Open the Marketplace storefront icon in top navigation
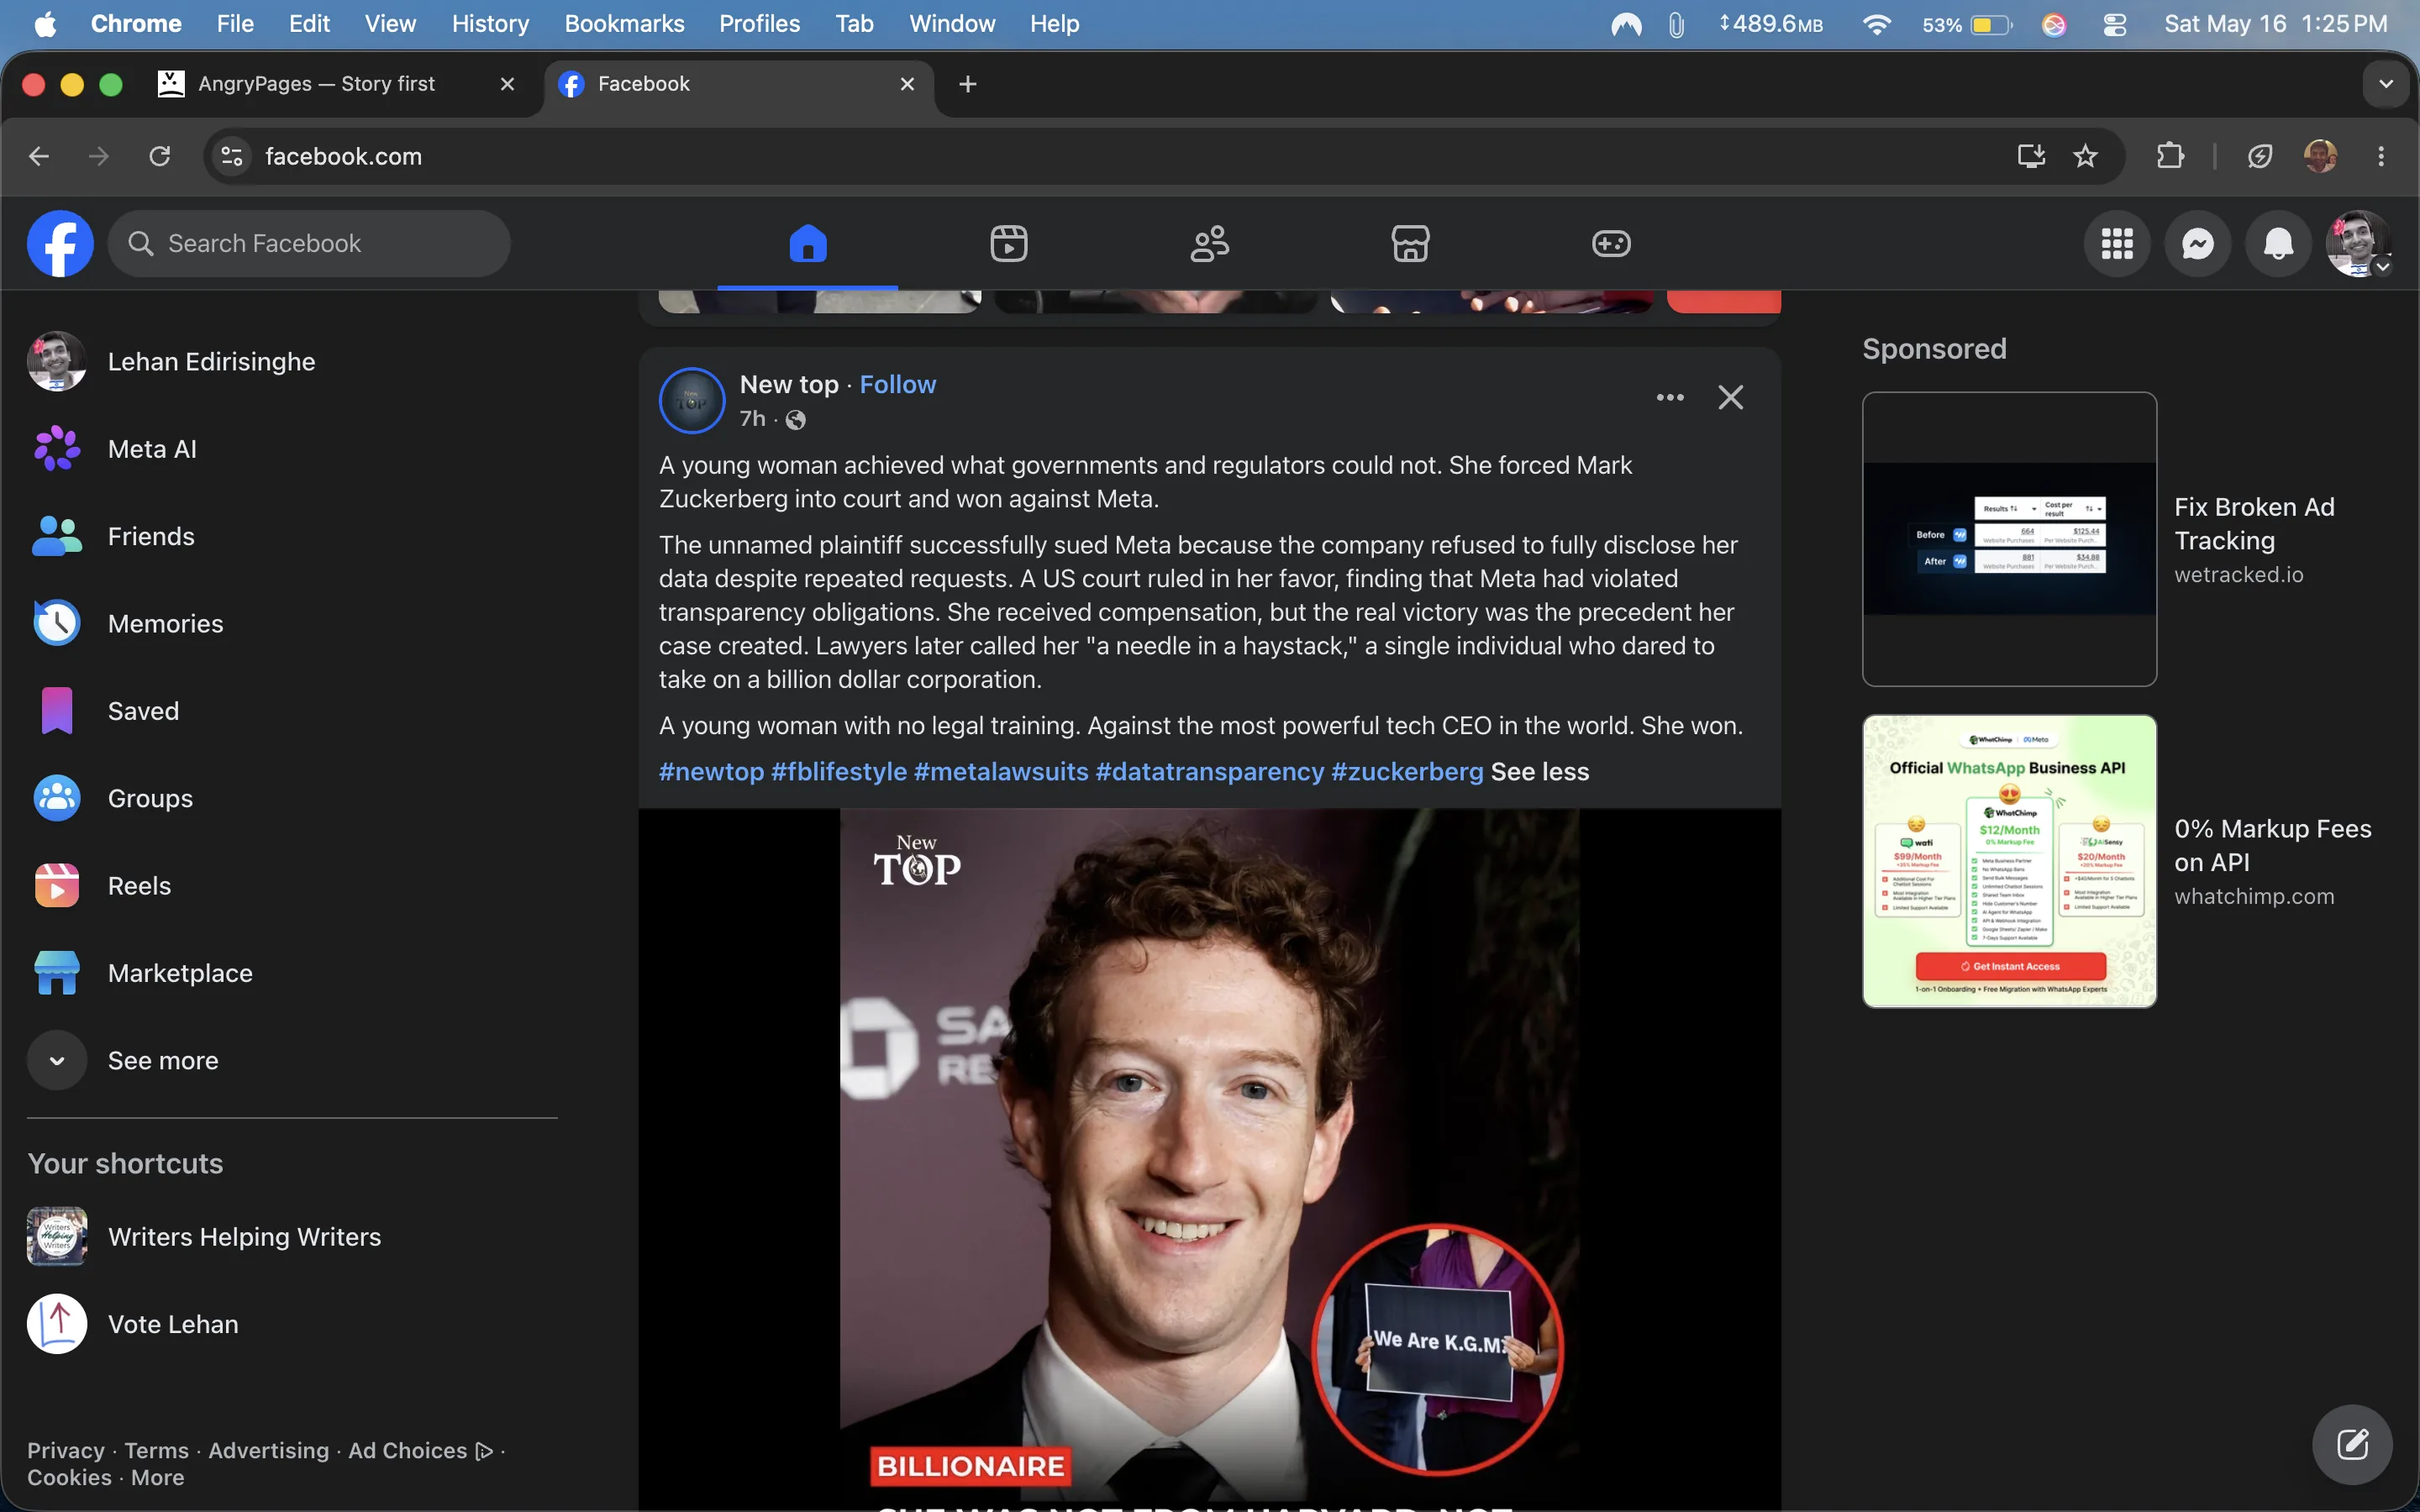Image resolution: width=2420 pixels, height=1512 pixels. click(1410, 243)
